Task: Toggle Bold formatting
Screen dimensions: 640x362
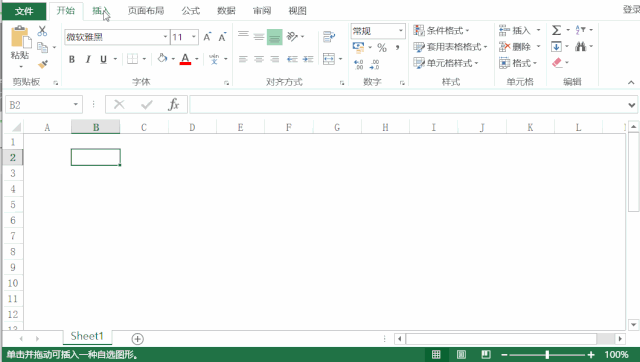Action: (x=72, y=60)
